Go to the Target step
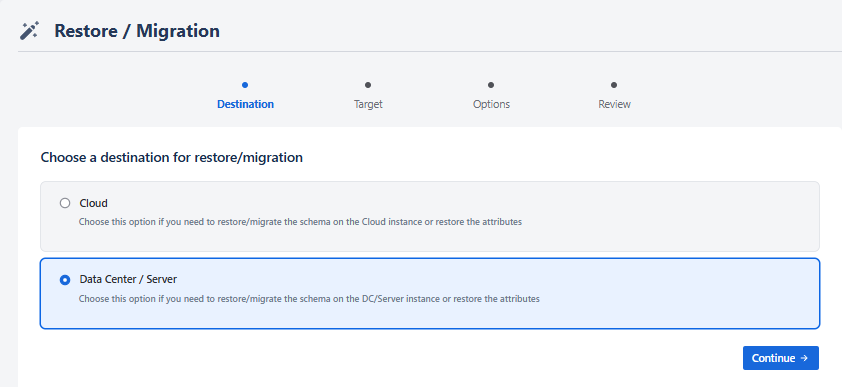The height and width of the screenshot is (387, 842). (368, 104)
